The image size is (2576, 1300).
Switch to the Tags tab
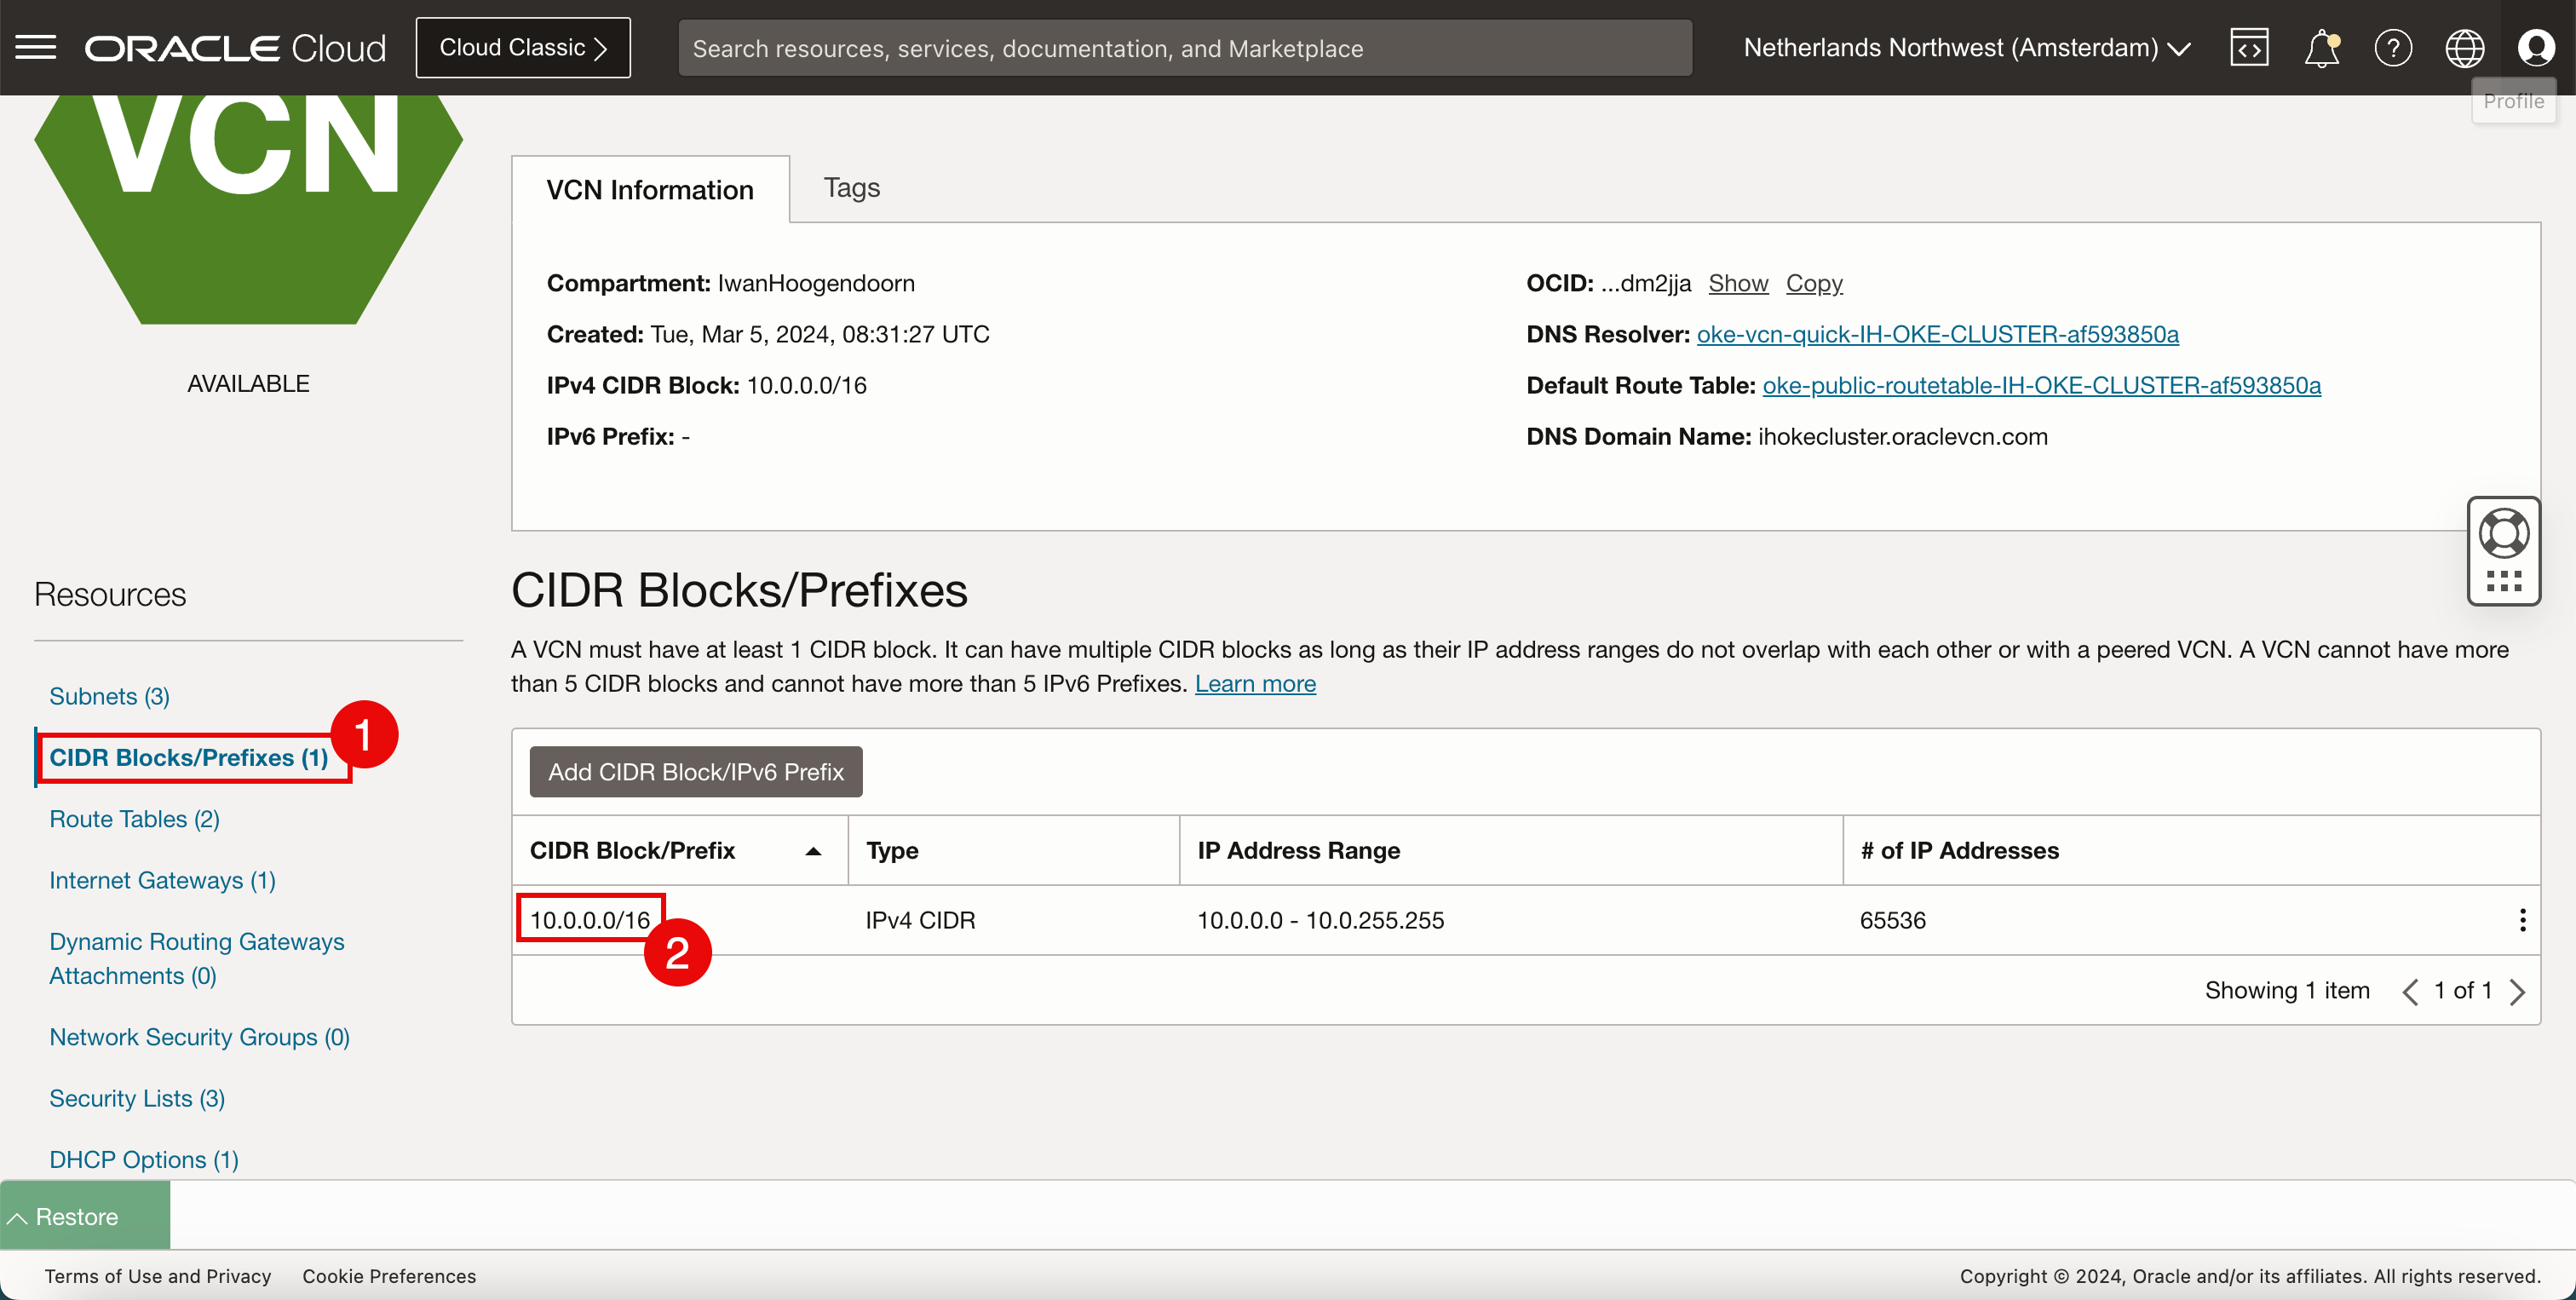pos(851,188)
